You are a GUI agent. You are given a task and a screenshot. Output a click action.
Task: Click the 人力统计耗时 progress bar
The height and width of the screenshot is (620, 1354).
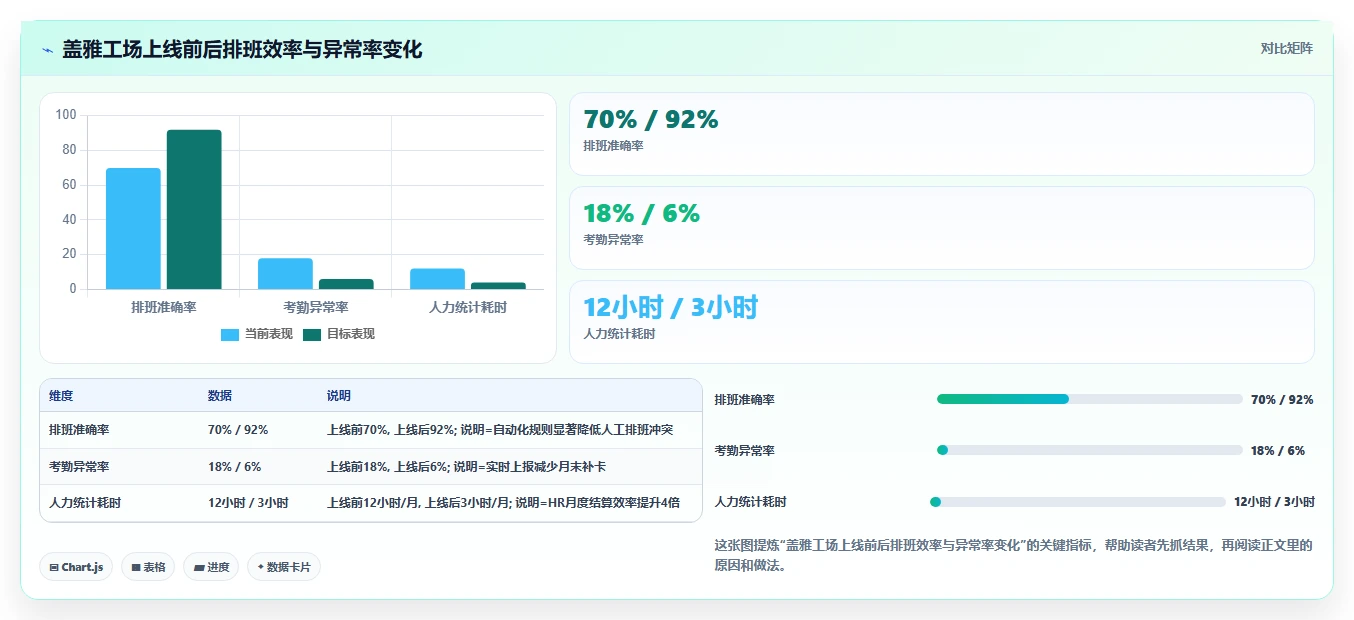click(1078, 502)
